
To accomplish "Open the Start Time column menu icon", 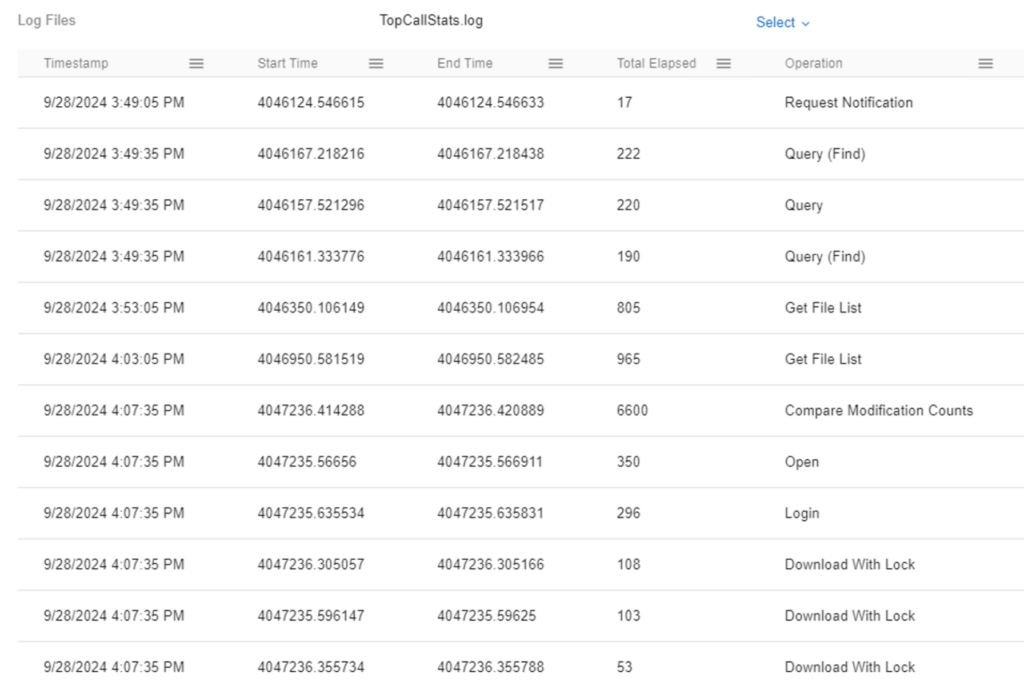I will [376, 63].
